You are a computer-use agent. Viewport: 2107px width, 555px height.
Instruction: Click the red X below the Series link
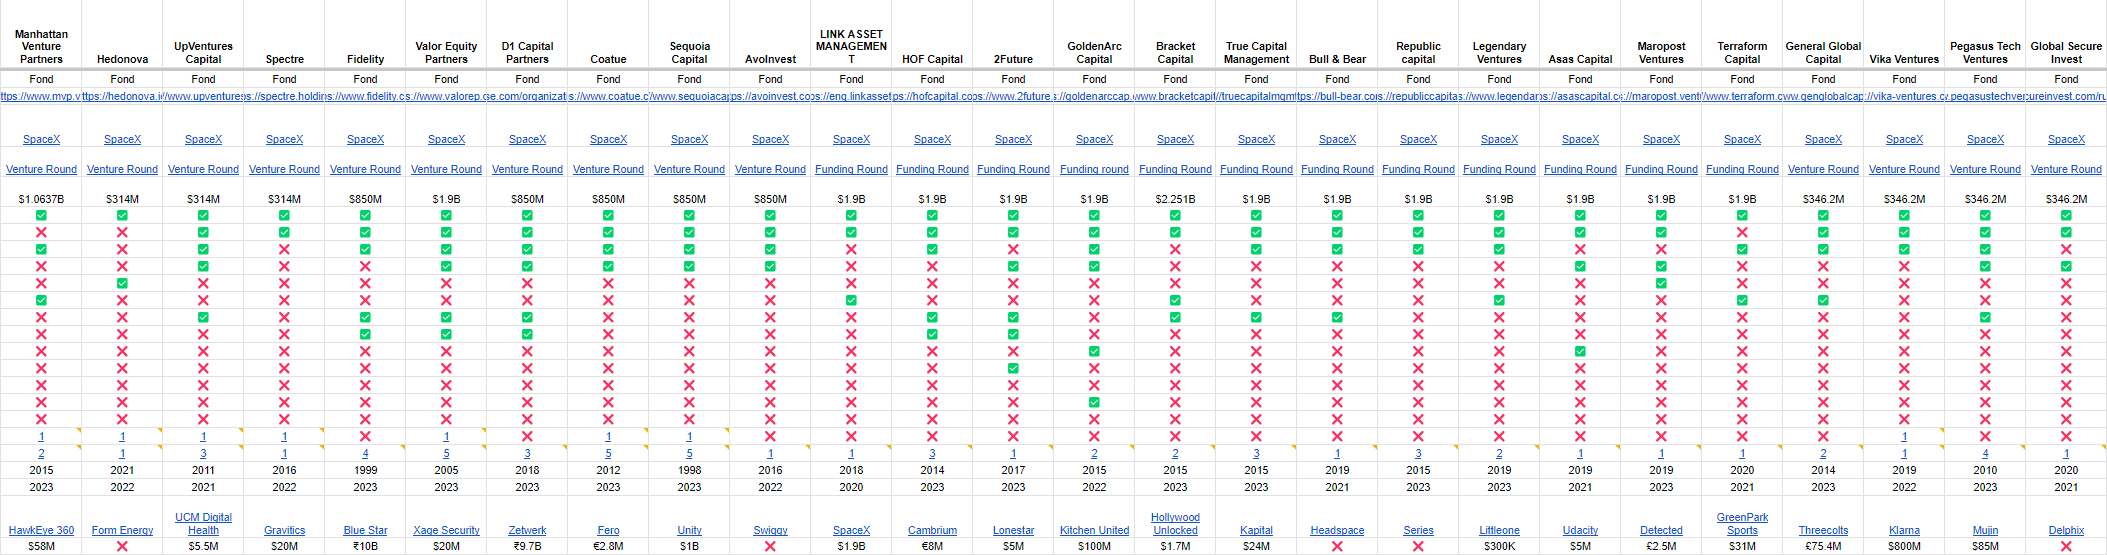[1418, 547]
